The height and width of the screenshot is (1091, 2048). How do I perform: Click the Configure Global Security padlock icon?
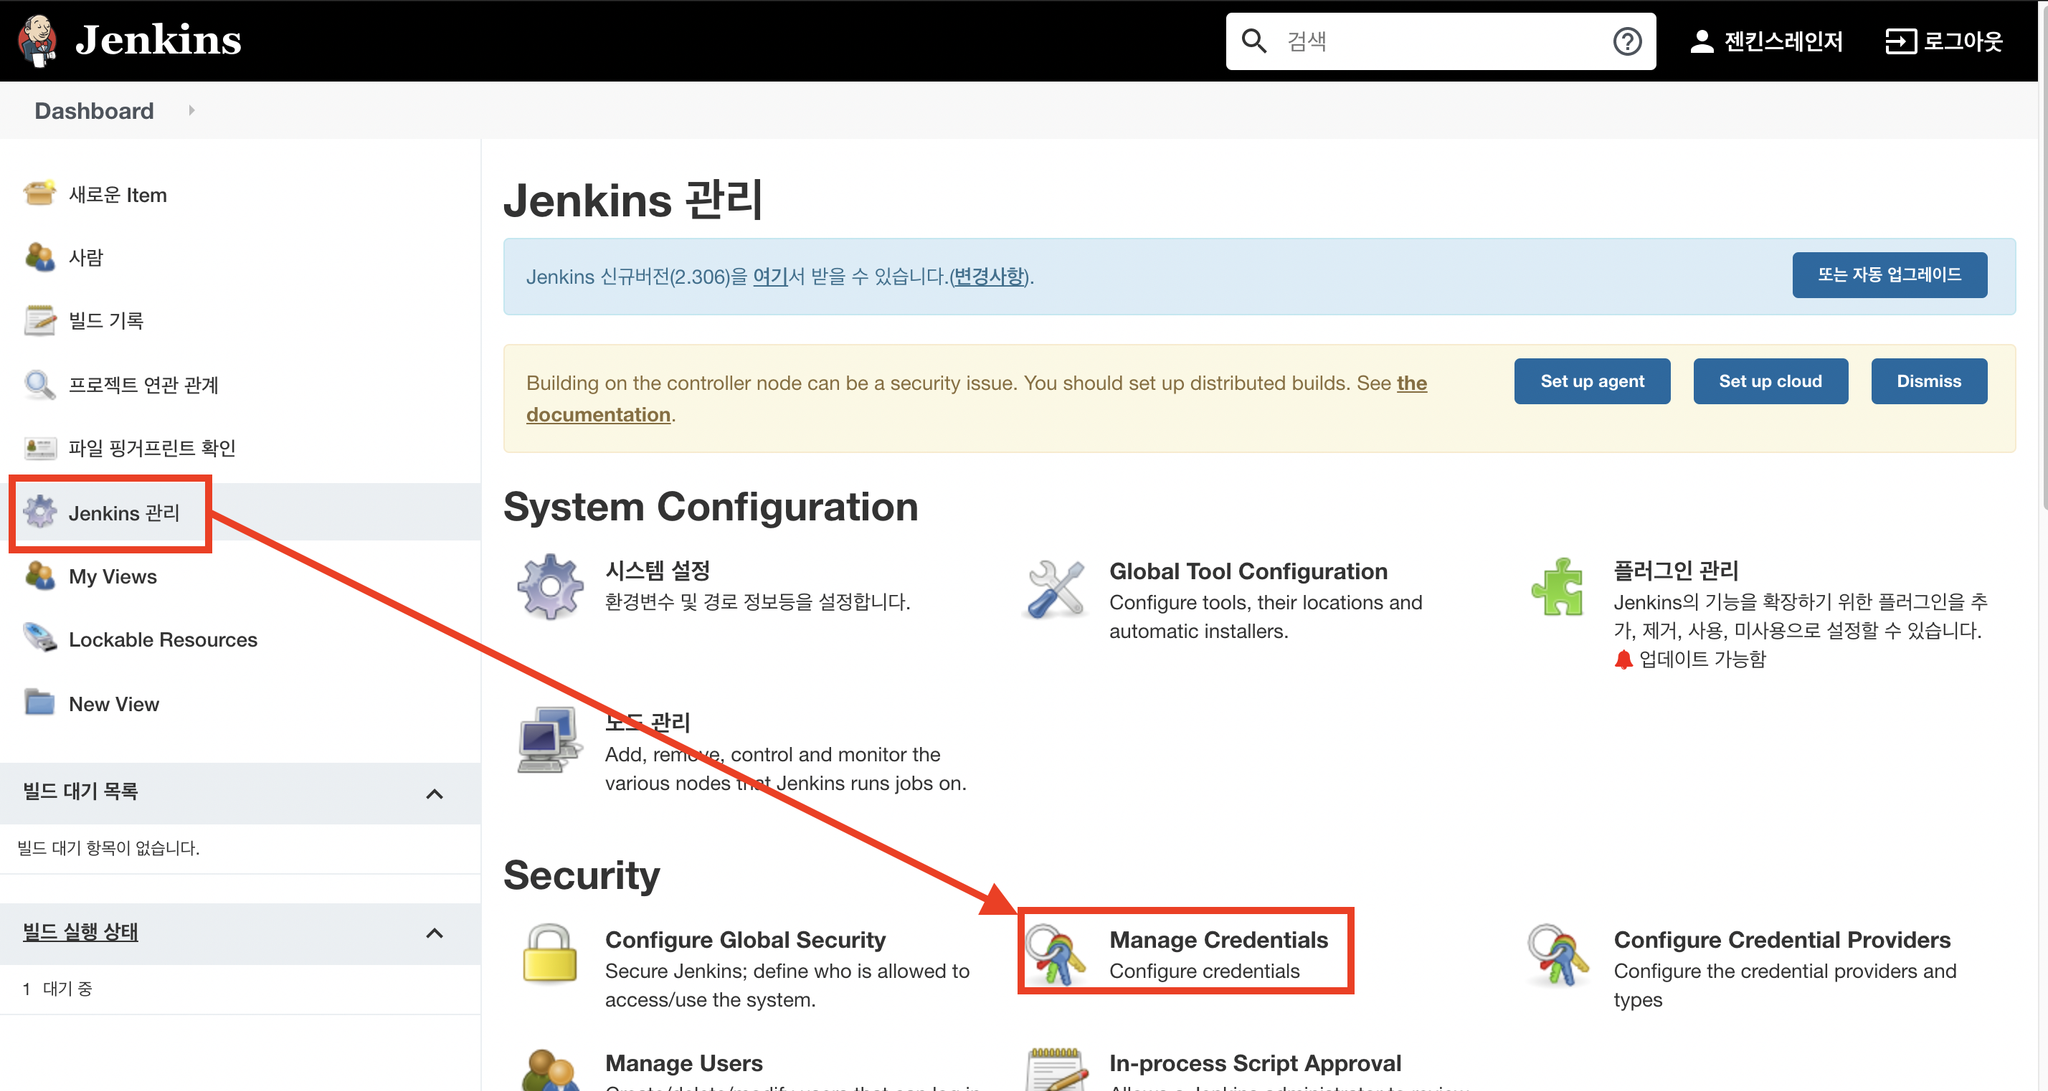550,953
